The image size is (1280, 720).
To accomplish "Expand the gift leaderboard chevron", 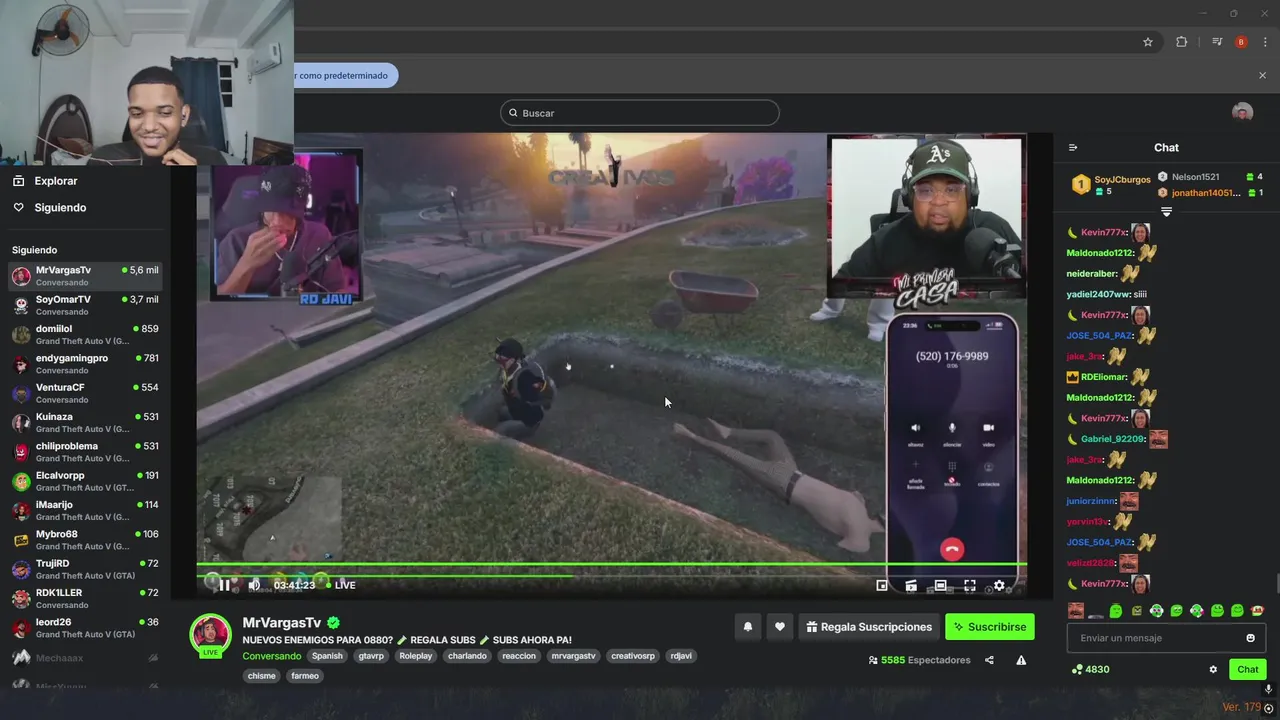I will point(1166,211).
